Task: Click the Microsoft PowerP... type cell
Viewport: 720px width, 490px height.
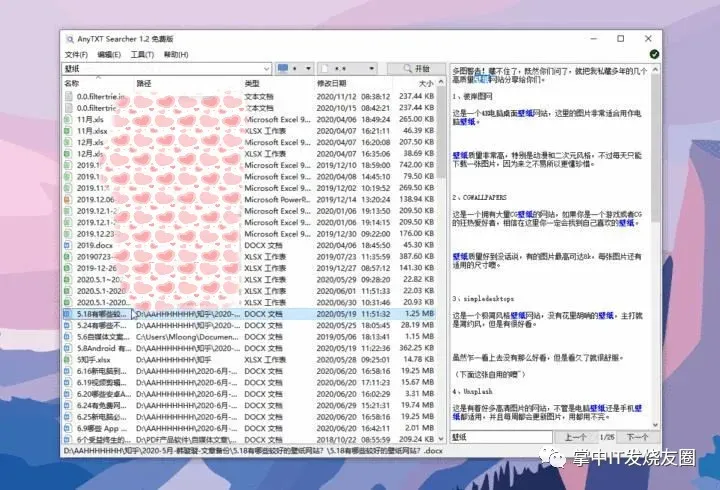Action: coord(277,199)
